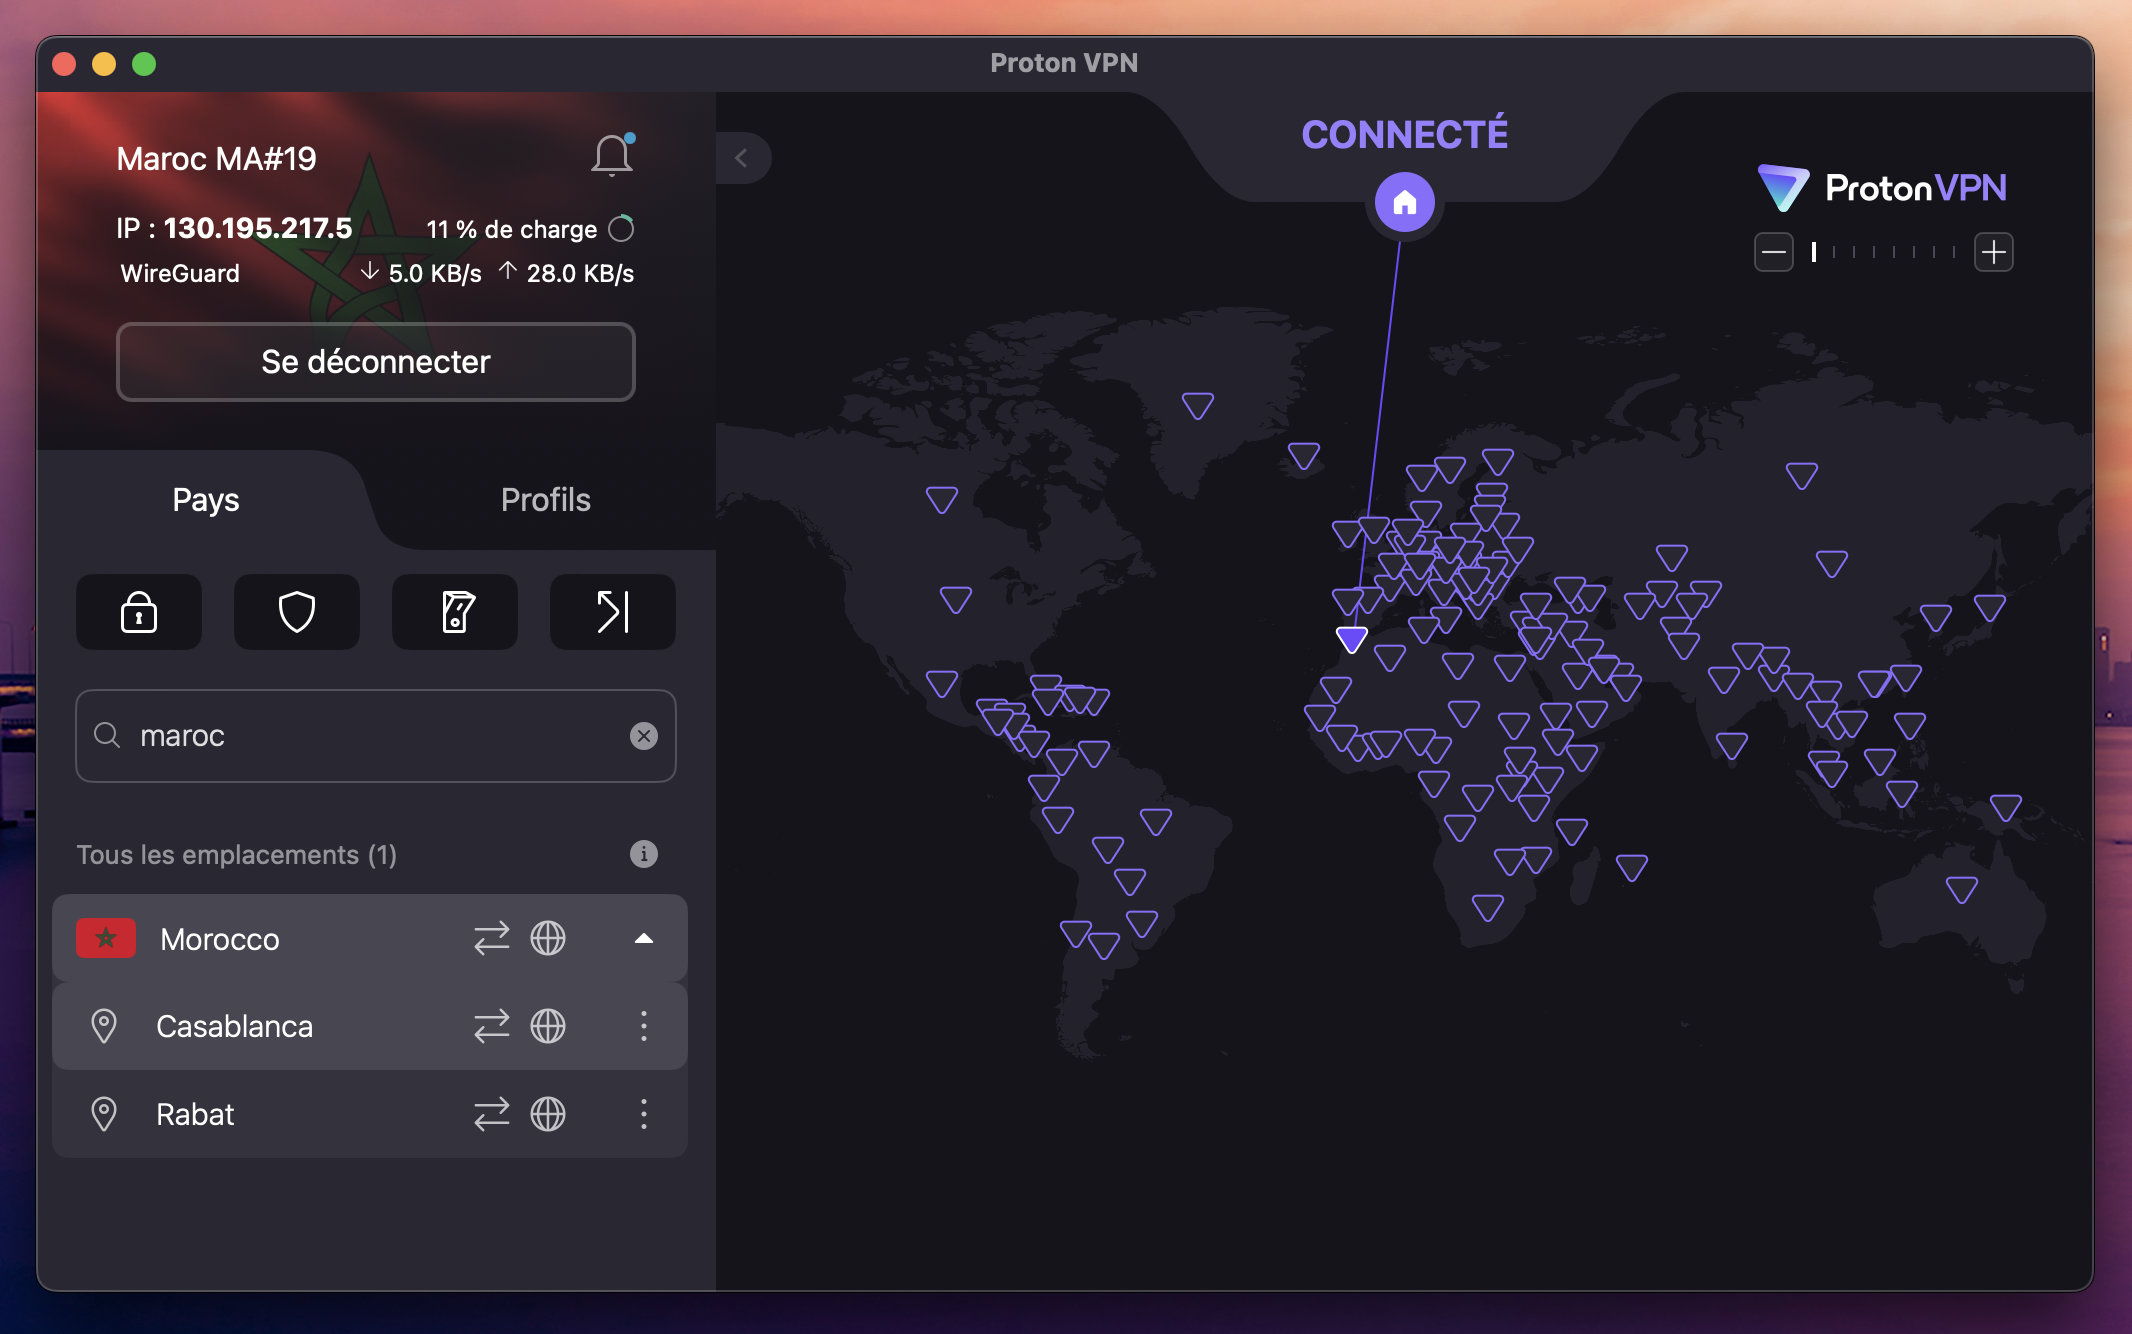Click the CONNECTÉ status label
Viewport: 2132px width, 1334px height.
(1405, 135)
